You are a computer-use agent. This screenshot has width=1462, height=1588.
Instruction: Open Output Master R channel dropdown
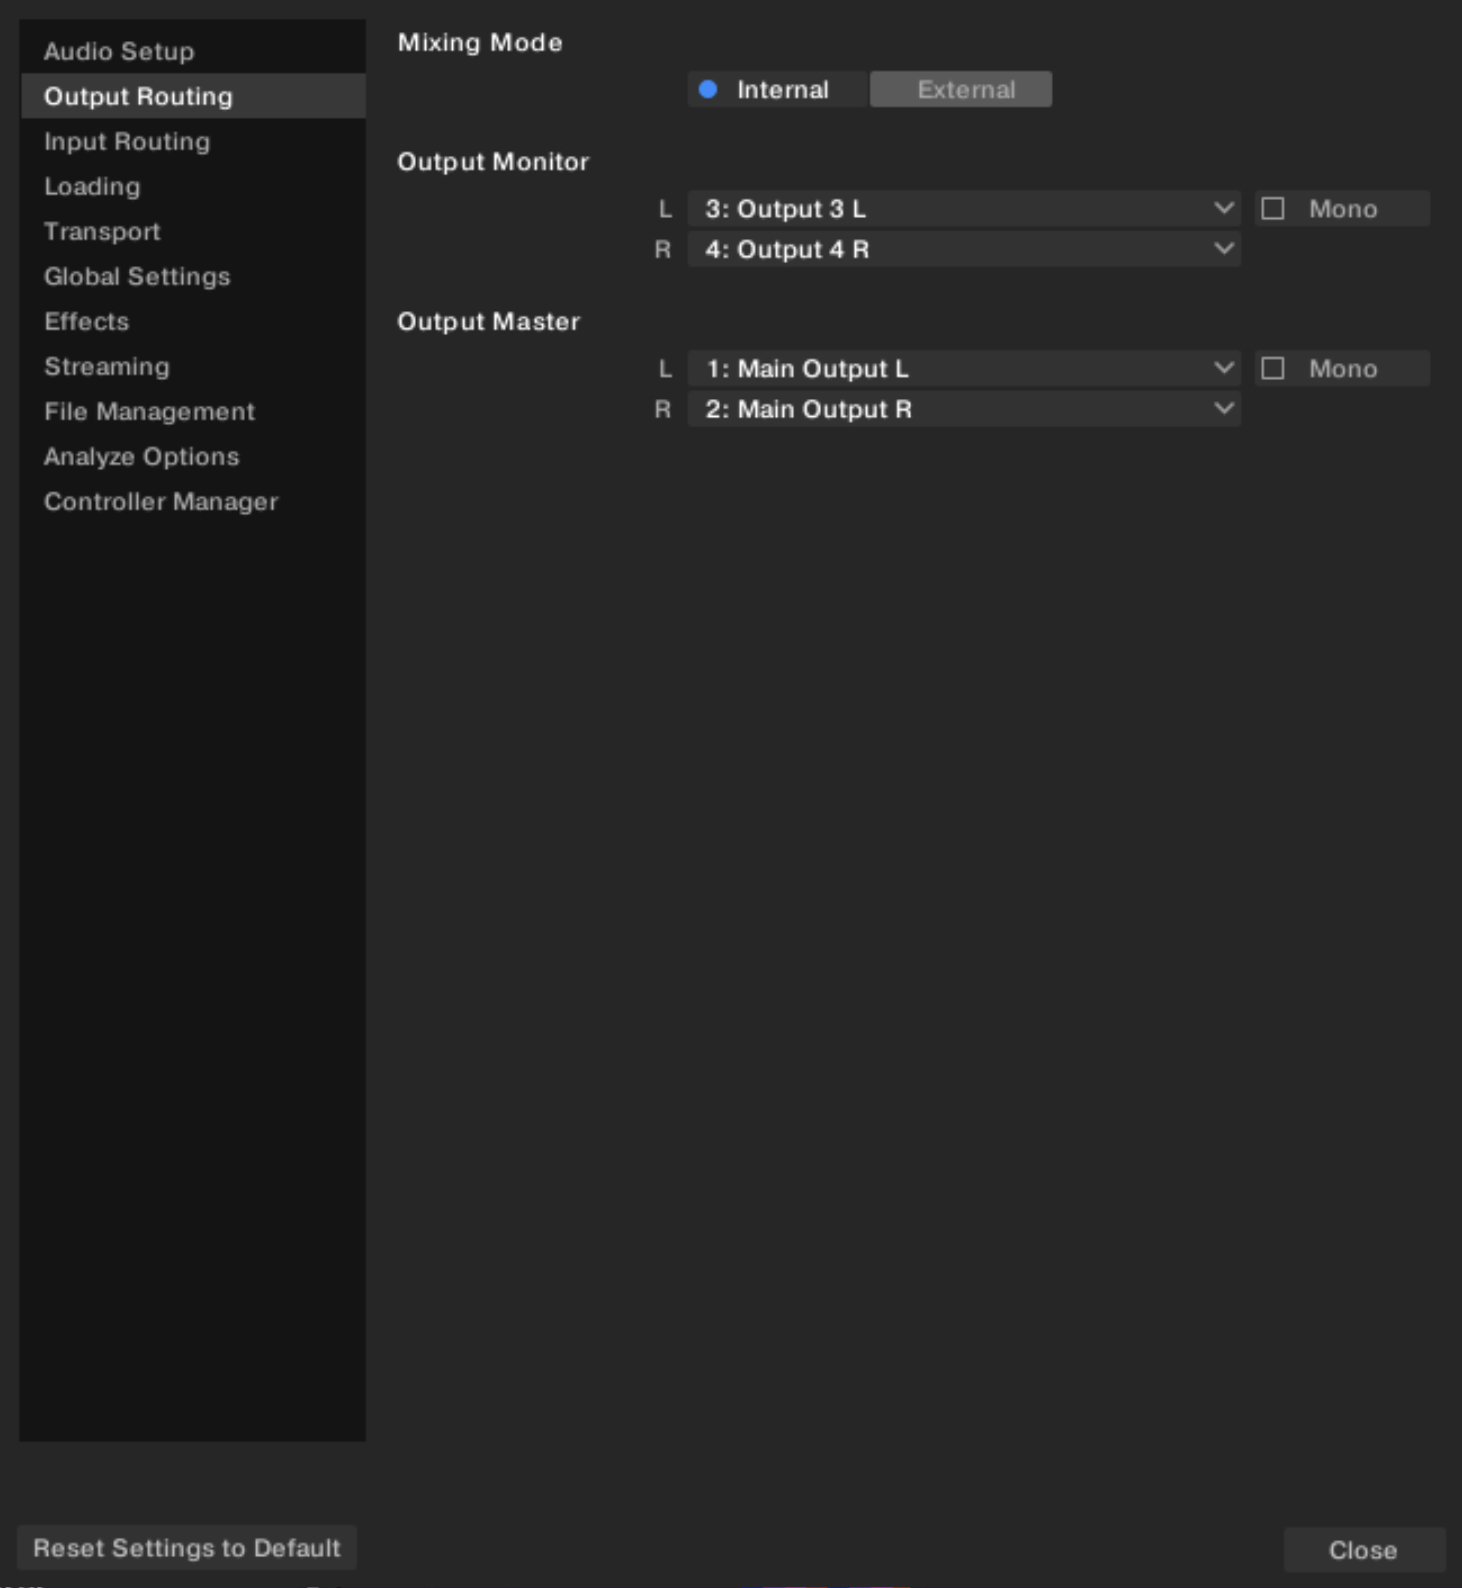click(x=964, y=409)
